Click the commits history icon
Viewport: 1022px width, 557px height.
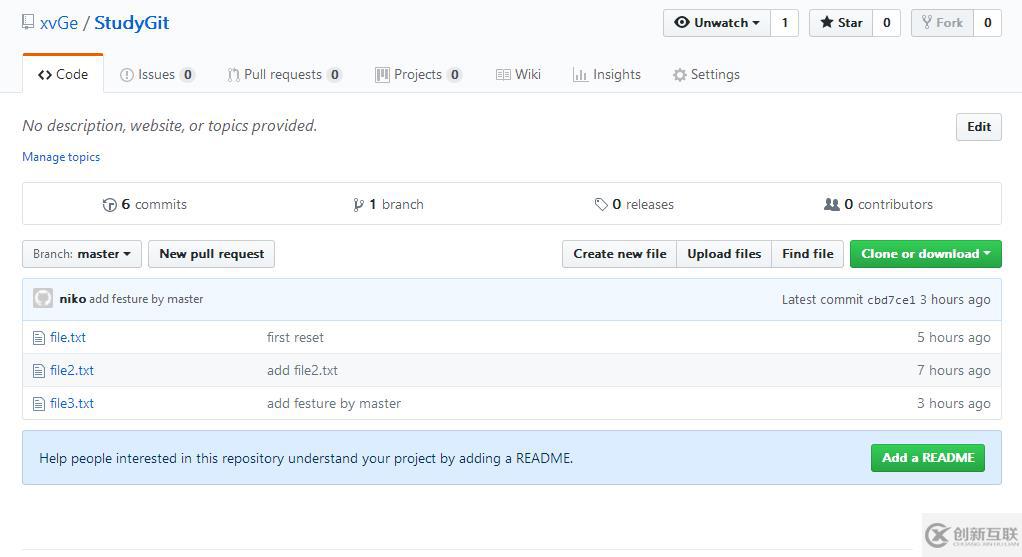[109, 205]
